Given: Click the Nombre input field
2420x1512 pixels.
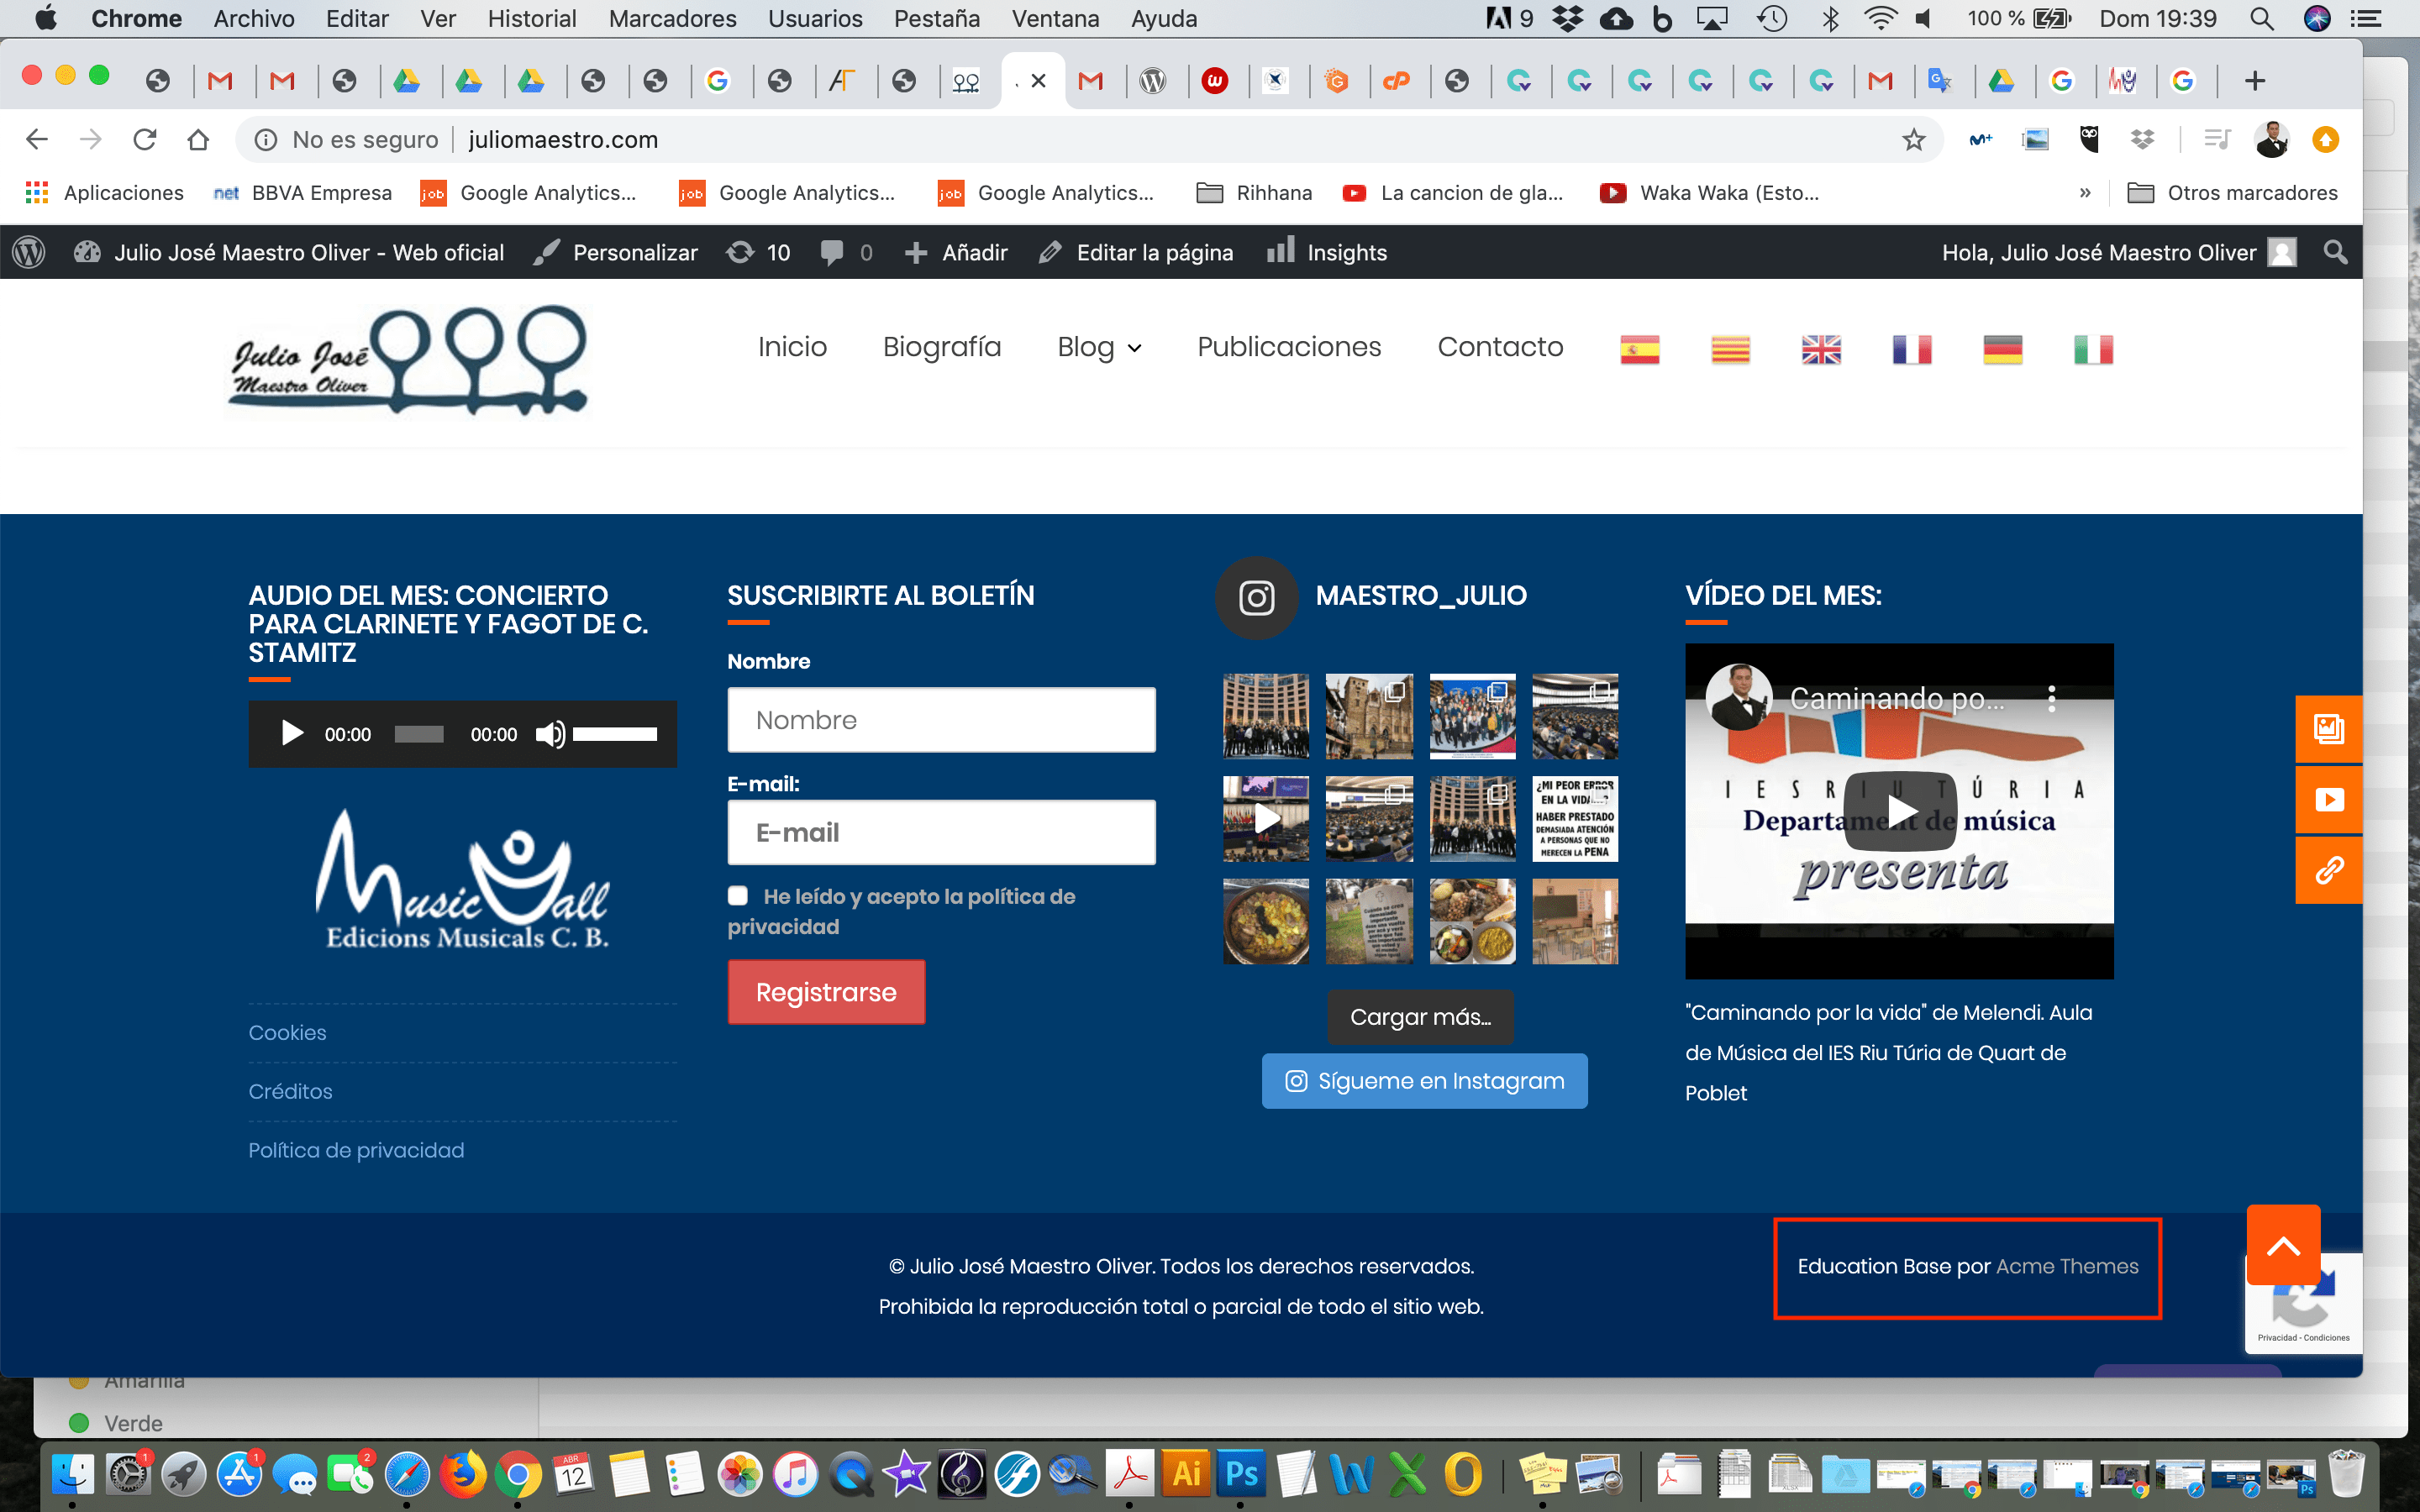Looking at the screenshot, I should pos(941,720).
